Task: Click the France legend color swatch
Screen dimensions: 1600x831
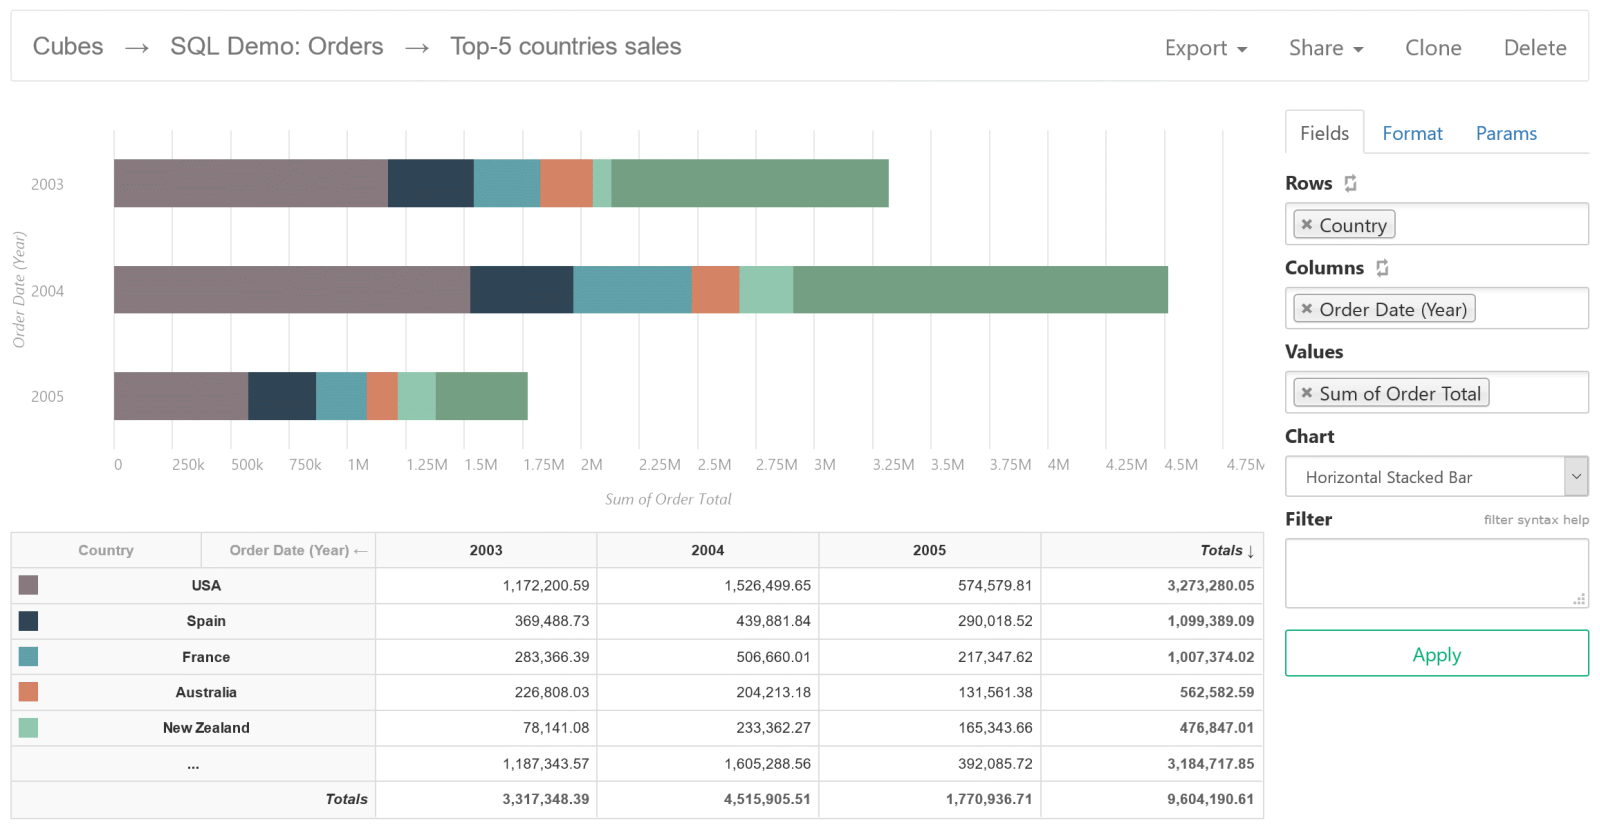Action: coord(28,657)
